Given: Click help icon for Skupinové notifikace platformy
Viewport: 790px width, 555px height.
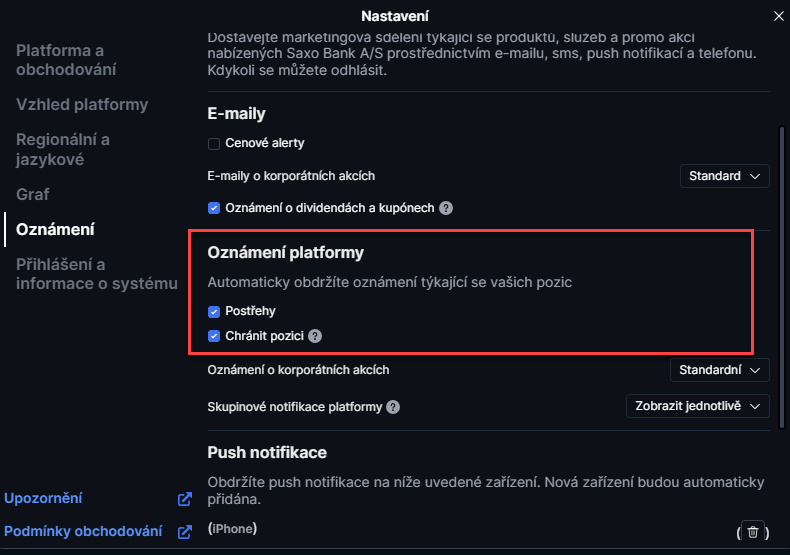Looking at the screenshot, I should point(393,407).
